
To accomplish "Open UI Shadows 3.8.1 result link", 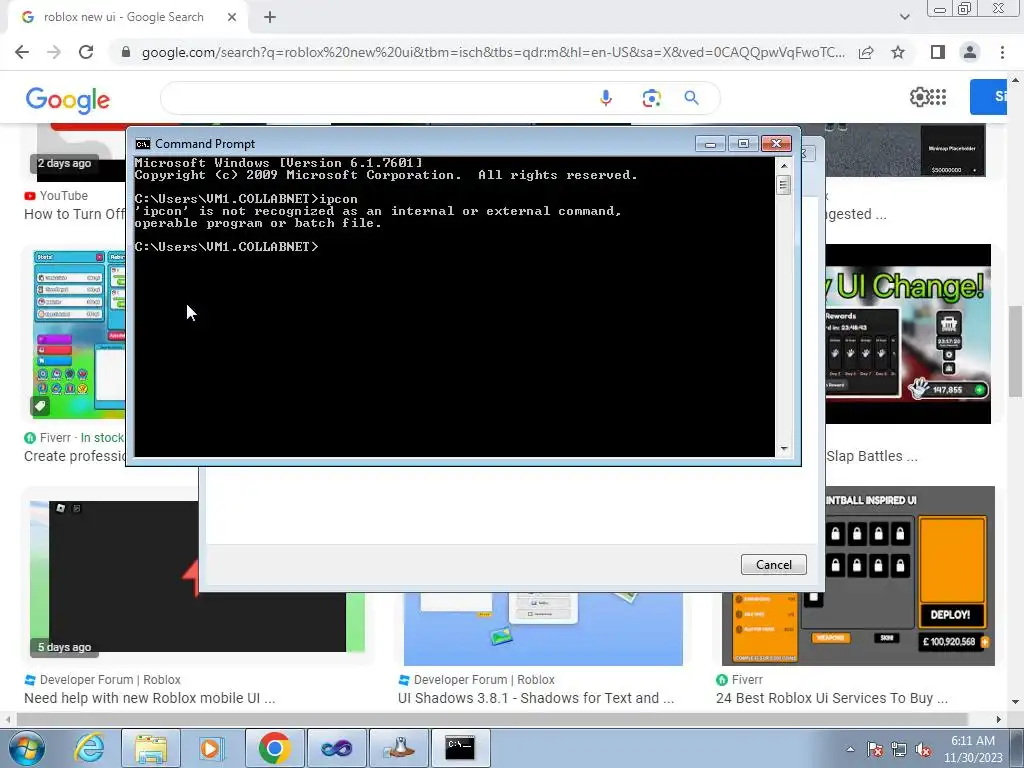I will pyautogui.click(x=536, y=697).
